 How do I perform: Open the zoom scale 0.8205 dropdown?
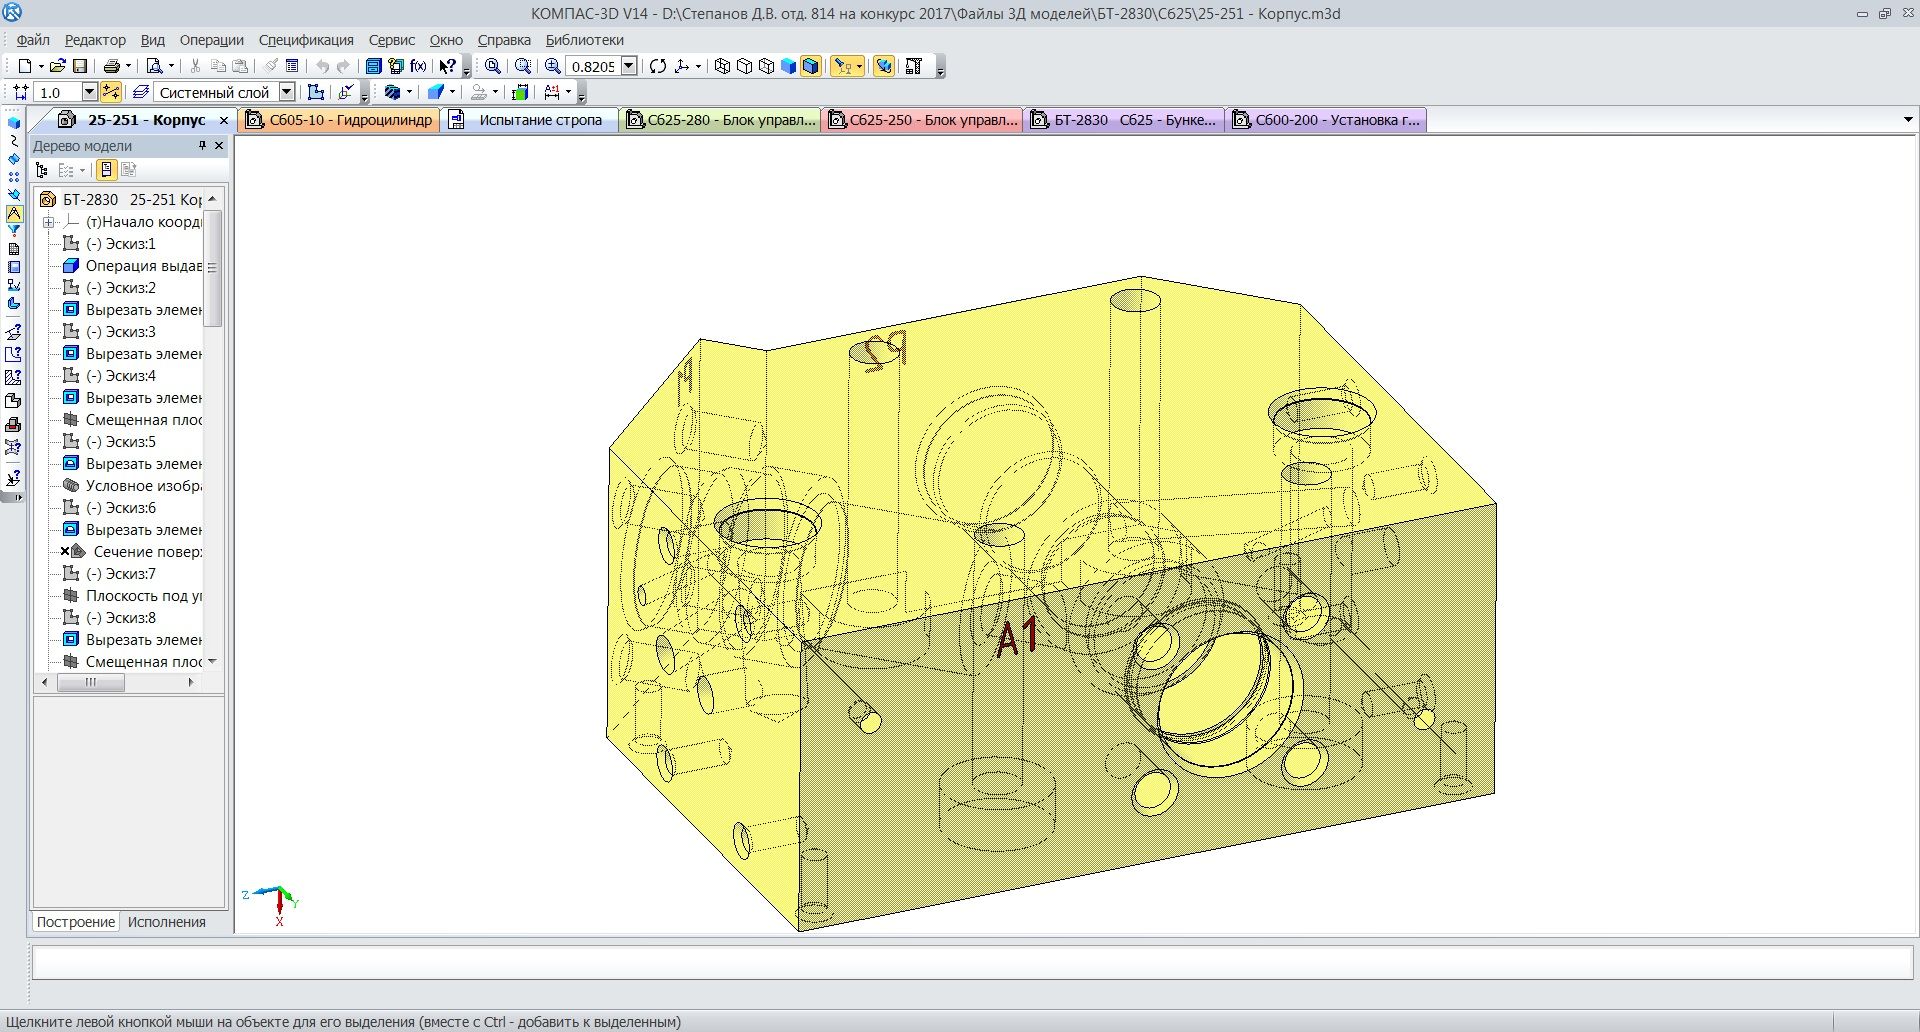[629, 66]
